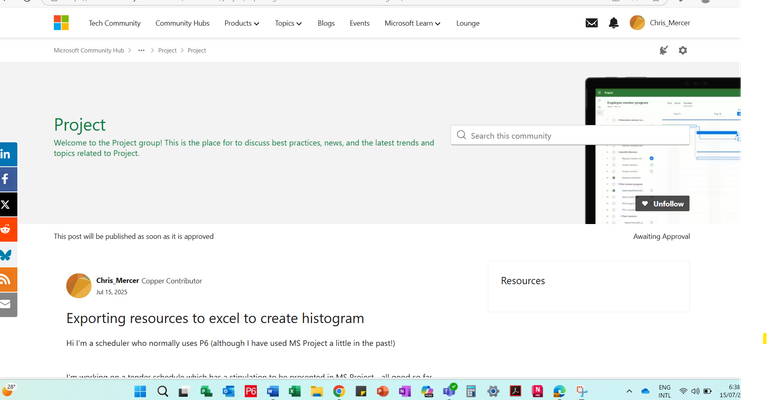Expand the breadcrumb ellipsis
This screenshot has width=767, height=400.
[141, 50]
